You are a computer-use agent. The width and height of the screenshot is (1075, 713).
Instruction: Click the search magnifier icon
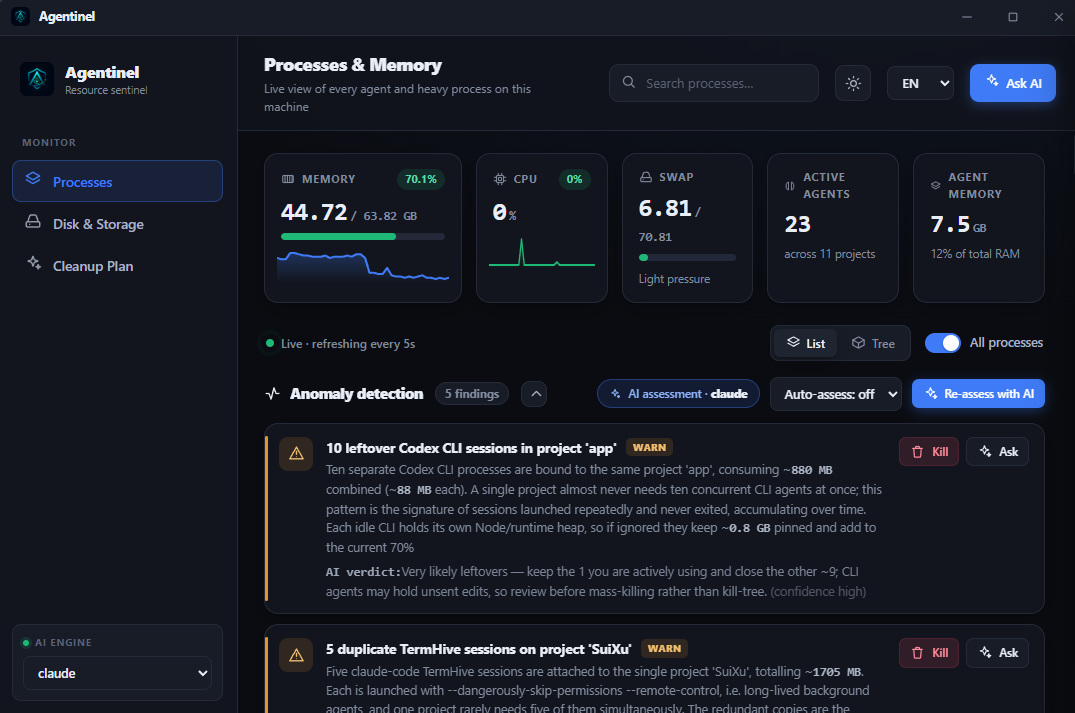click(x=629, y=82)
